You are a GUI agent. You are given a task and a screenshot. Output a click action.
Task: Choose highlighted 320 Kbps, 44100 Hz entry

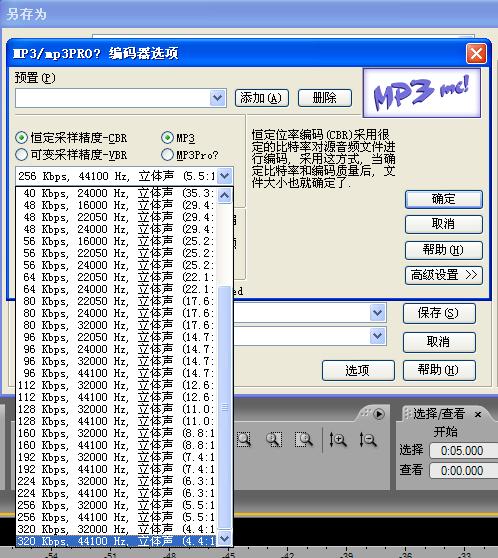(x=117, y=541)
